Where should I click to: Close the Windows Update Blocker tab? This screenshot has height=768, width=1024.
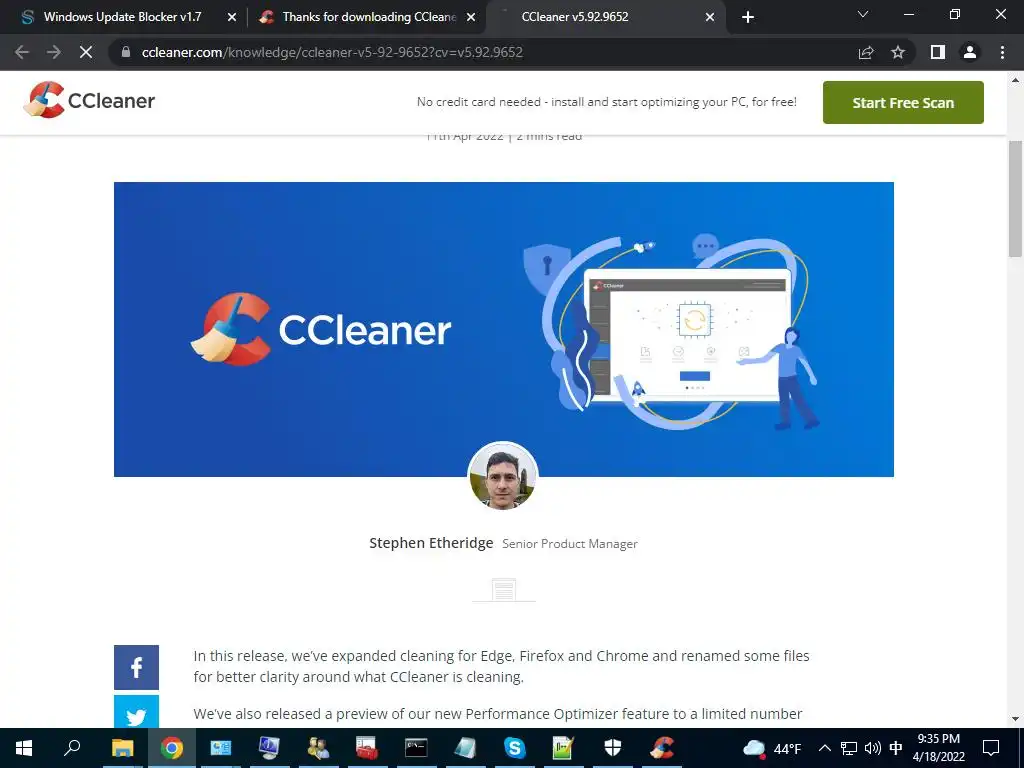coord(231,18)
